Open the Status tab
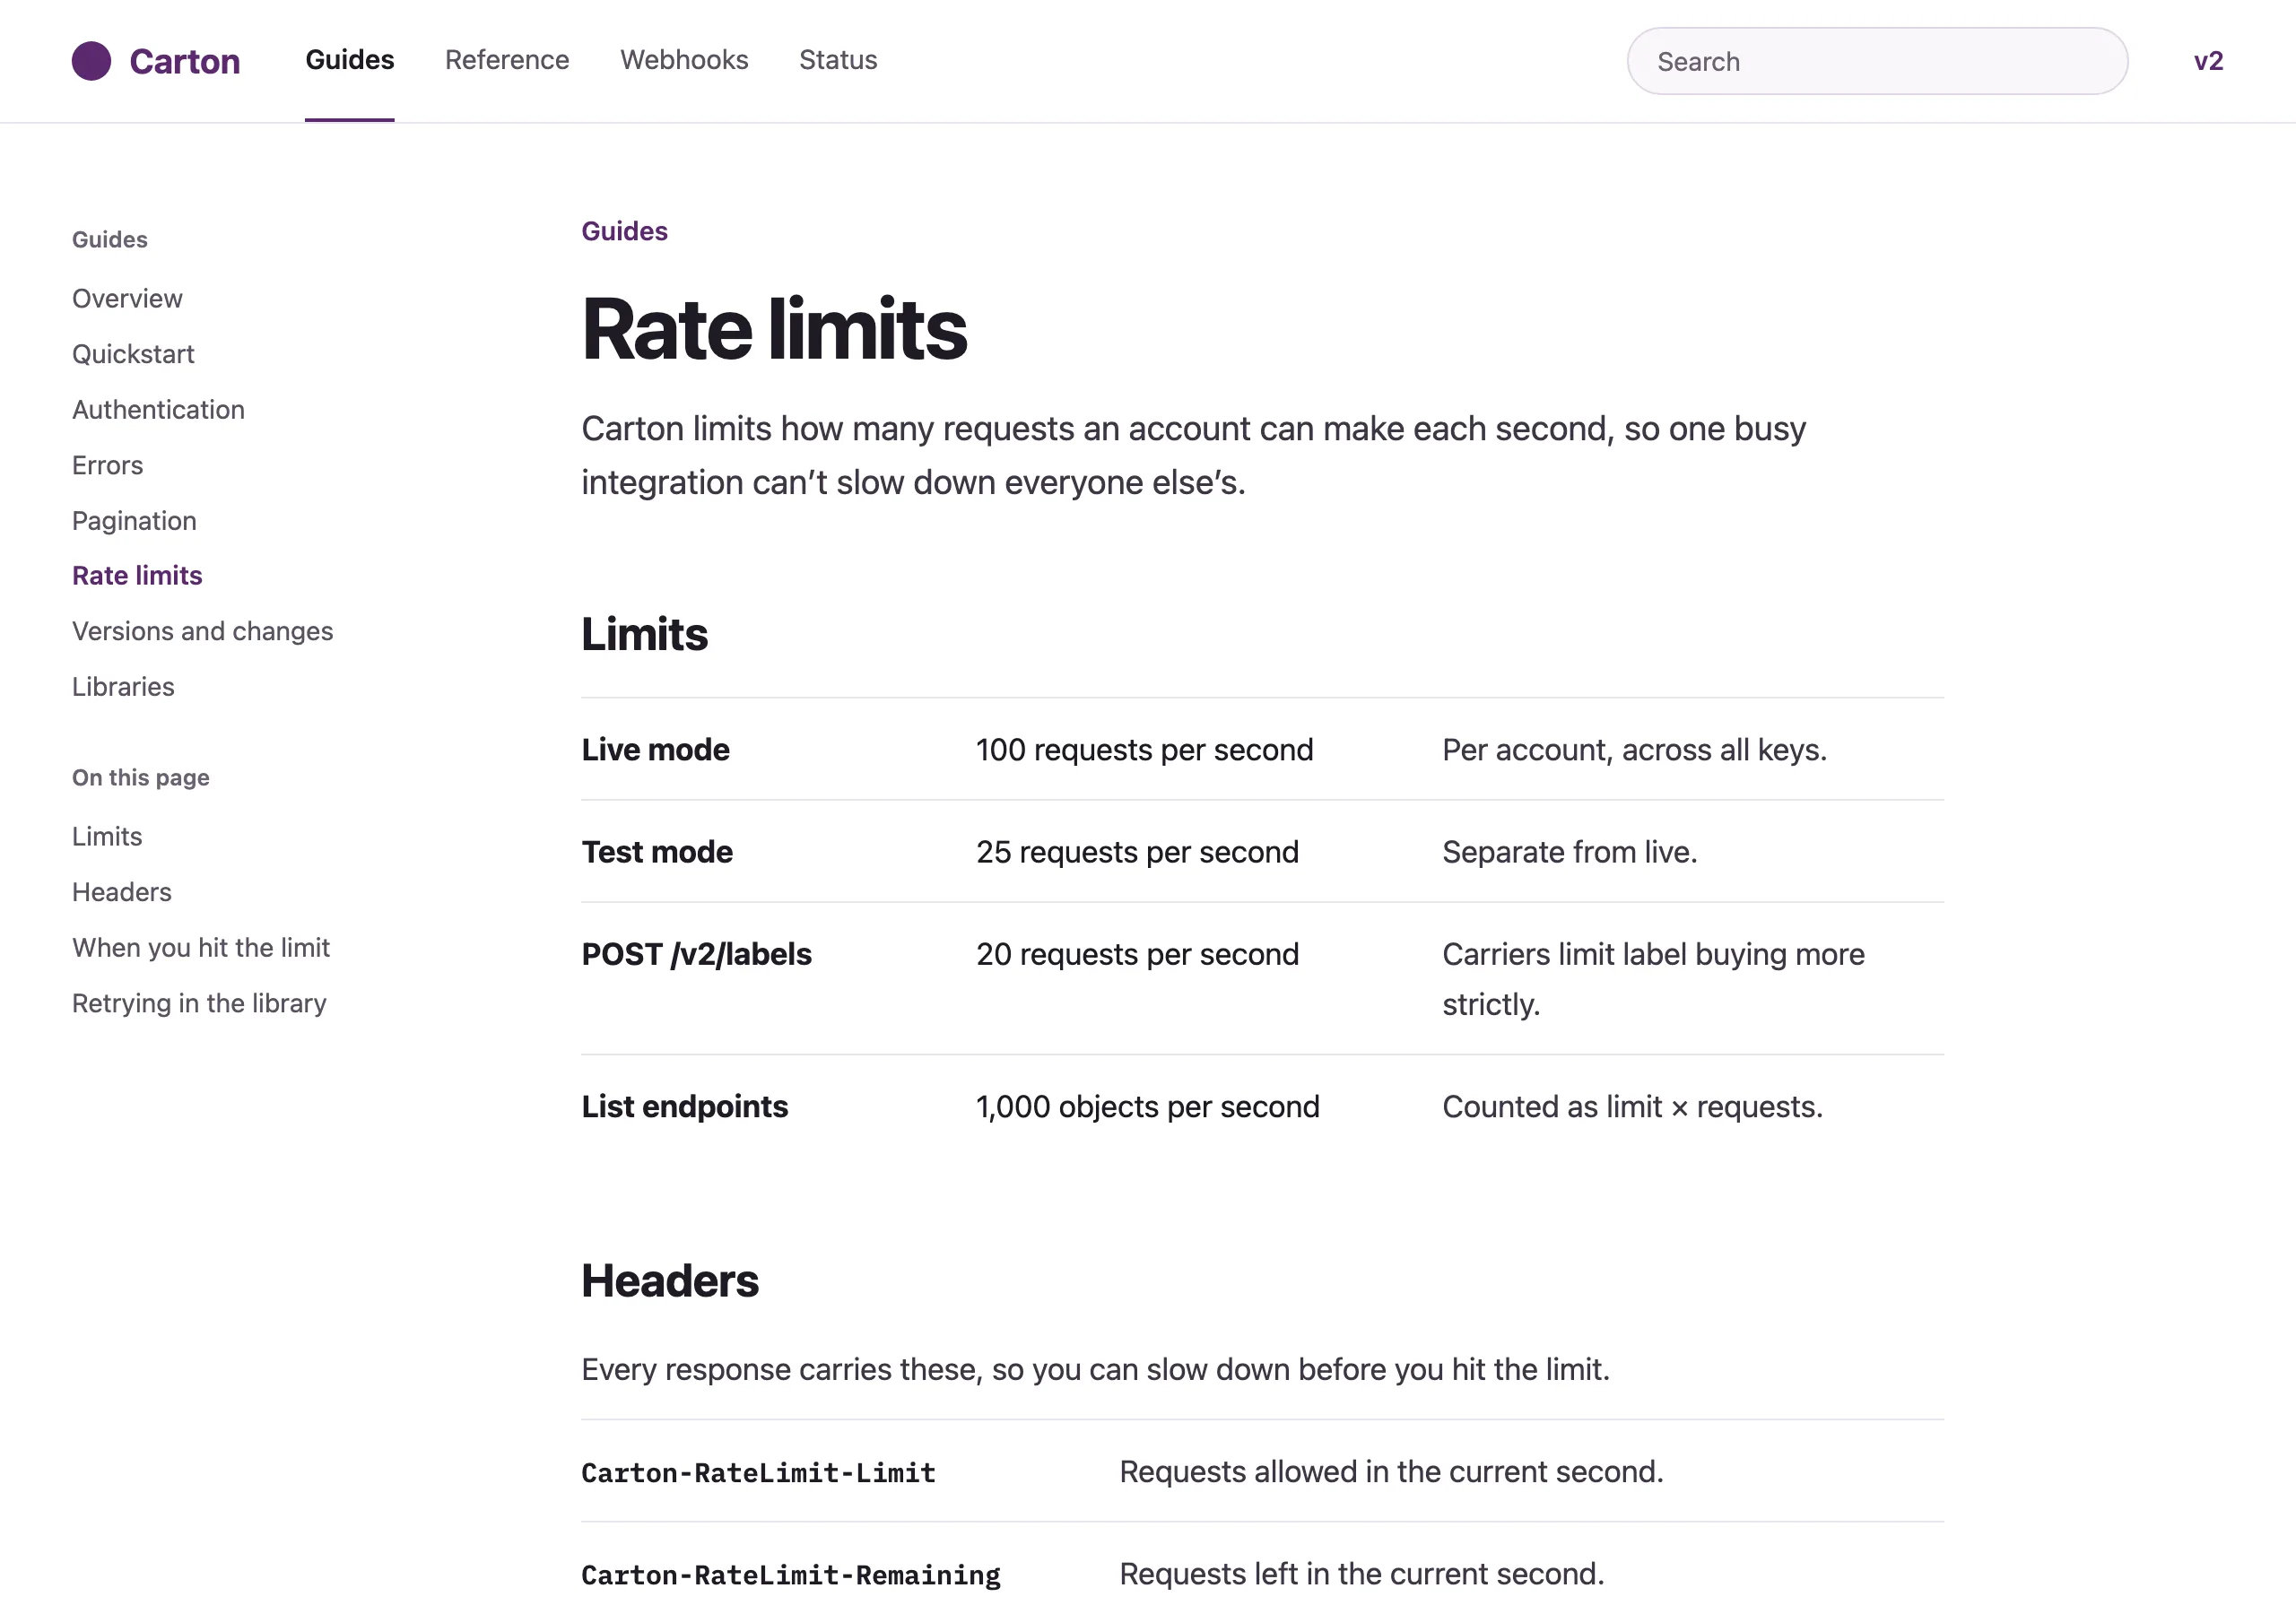2296x1614 pixels. 838,60
